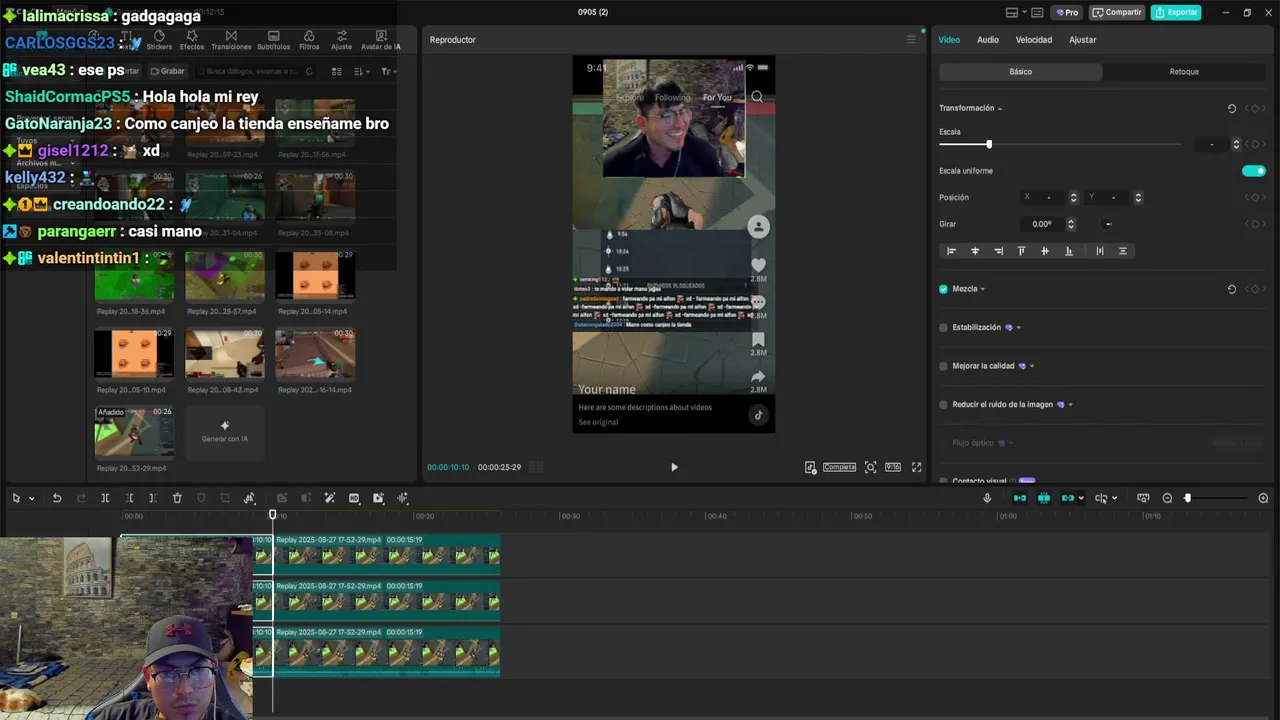Step the Escala value stepper
This screenshot has width=1280, height=720.
coord(1236,145)
